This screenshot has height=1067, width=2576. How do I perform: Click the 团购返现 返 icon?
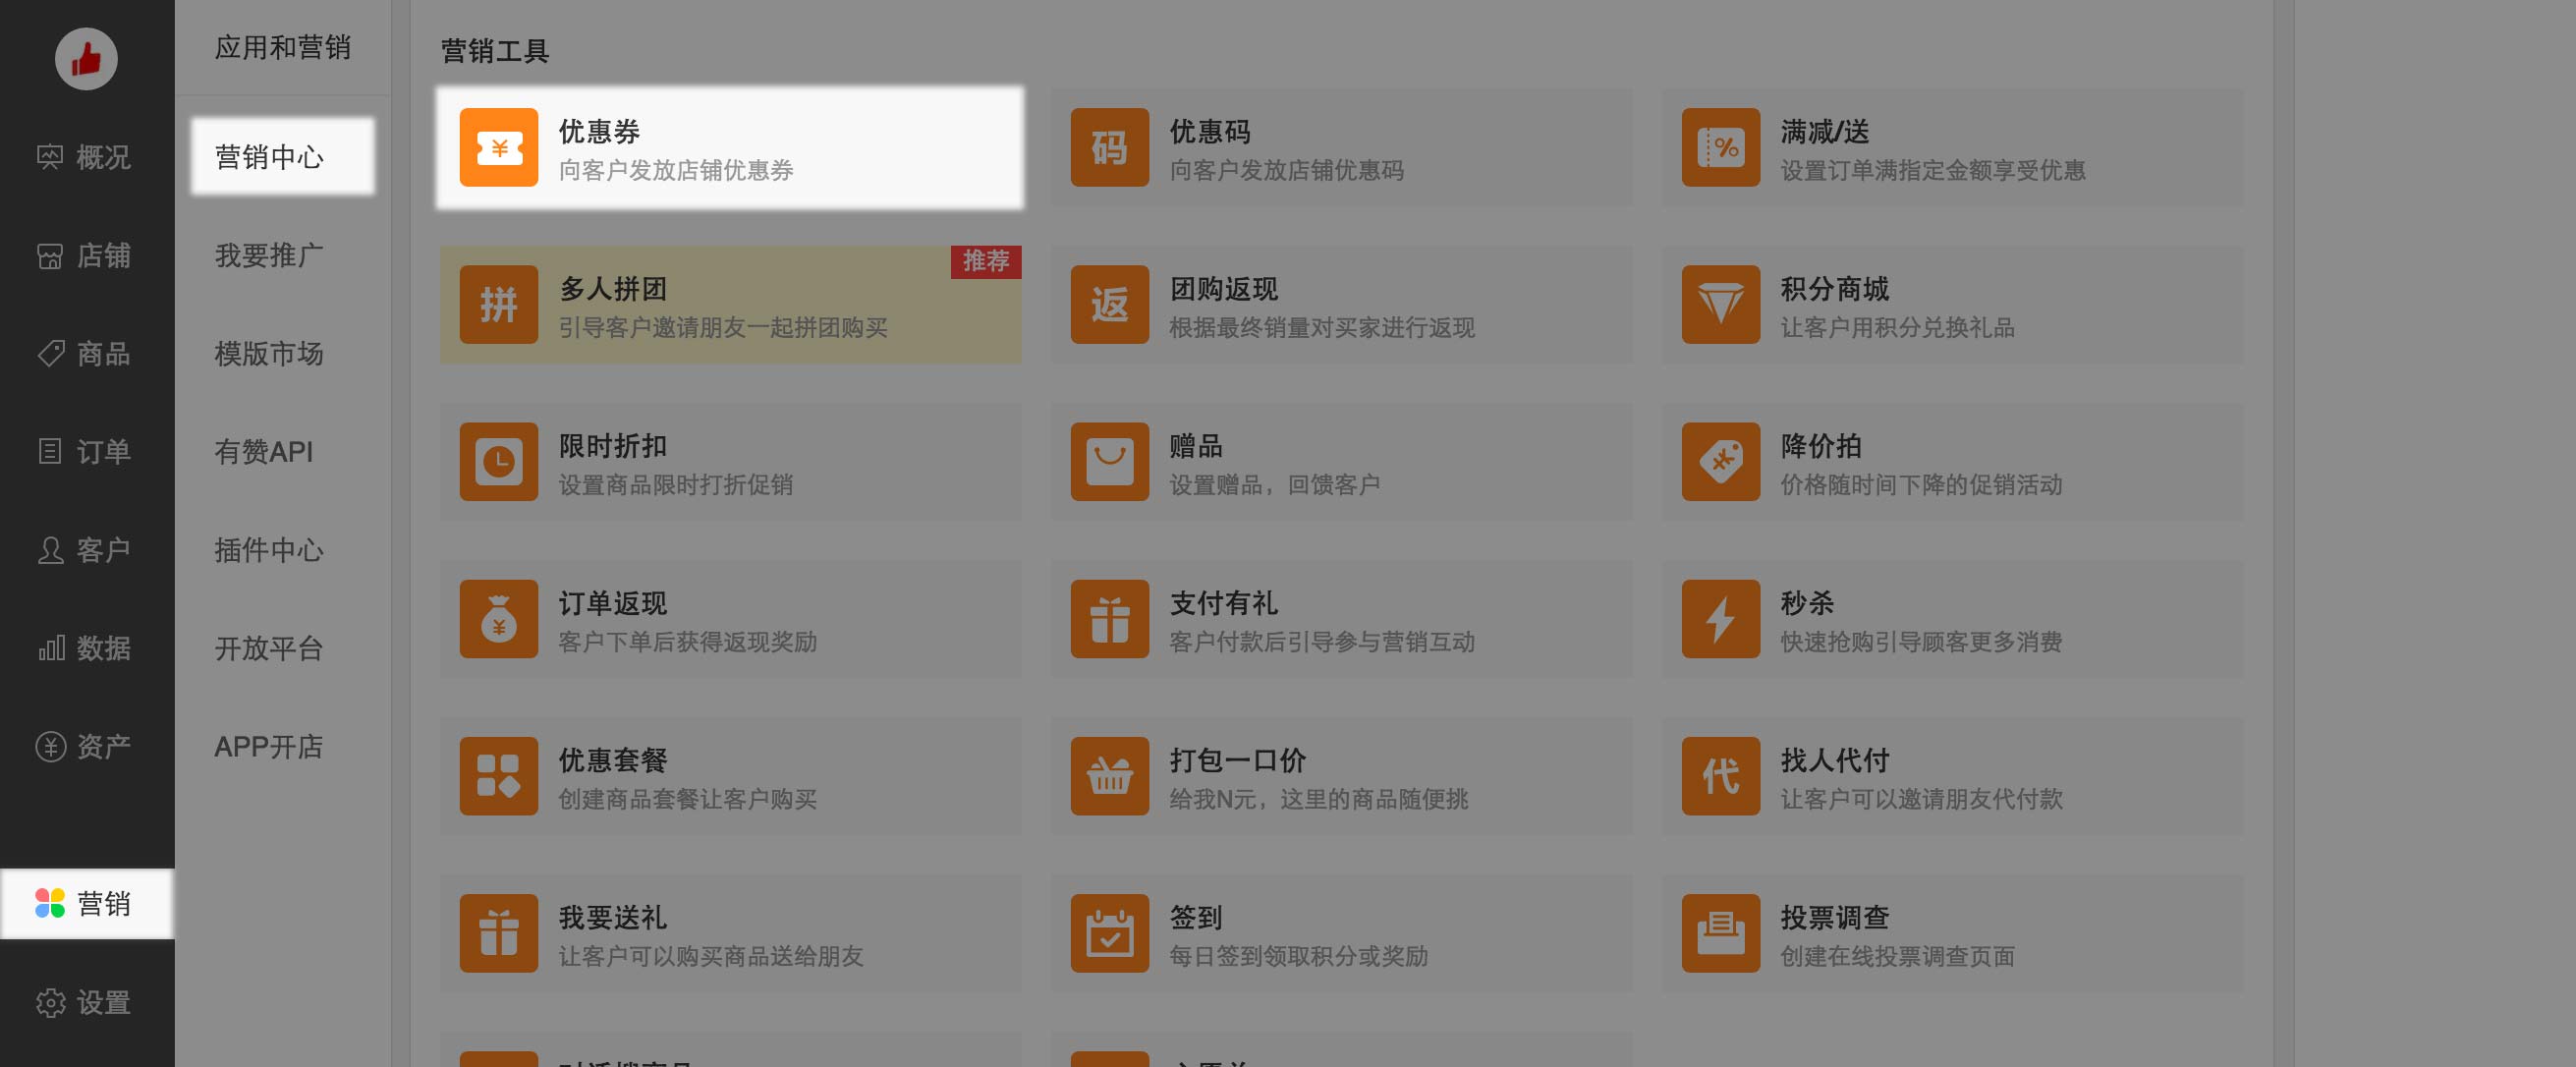(1109, 304)
